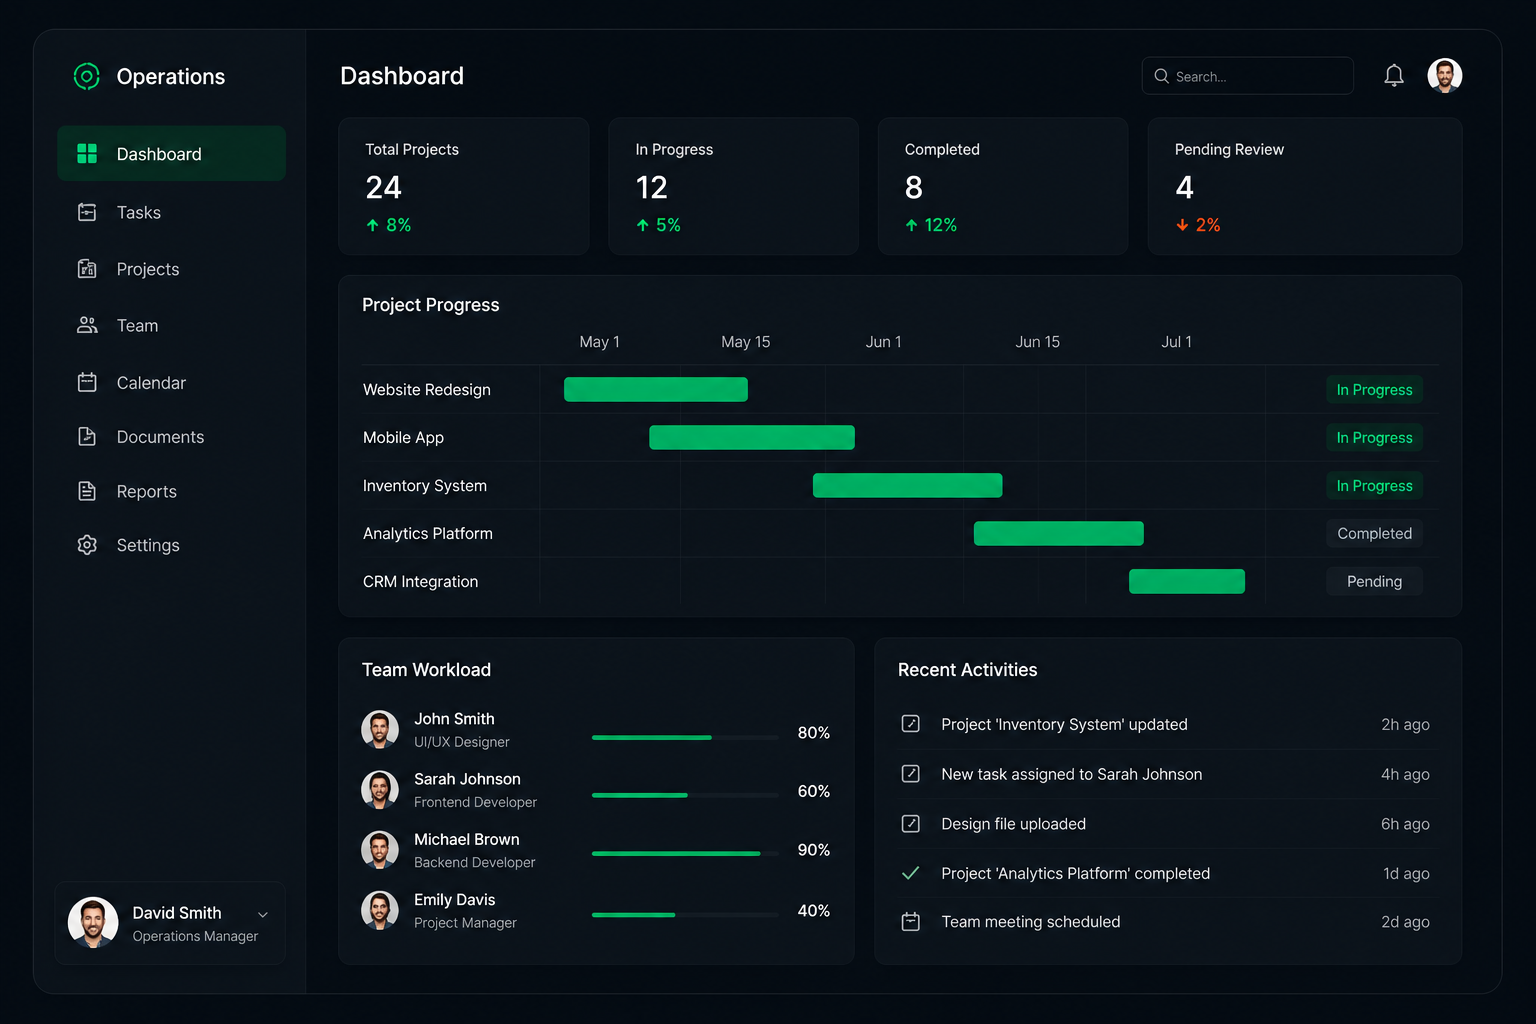Click the In Progress stat card
The width and height of the screenshot is (1536, 1024).
click(734, 186)
